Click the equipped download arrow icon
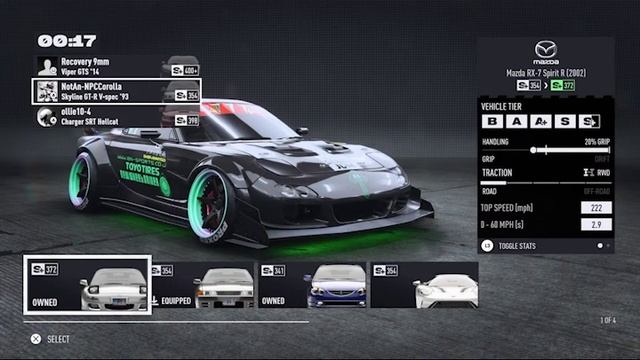This screenshot has width=640, height=360. coord(155,301)
